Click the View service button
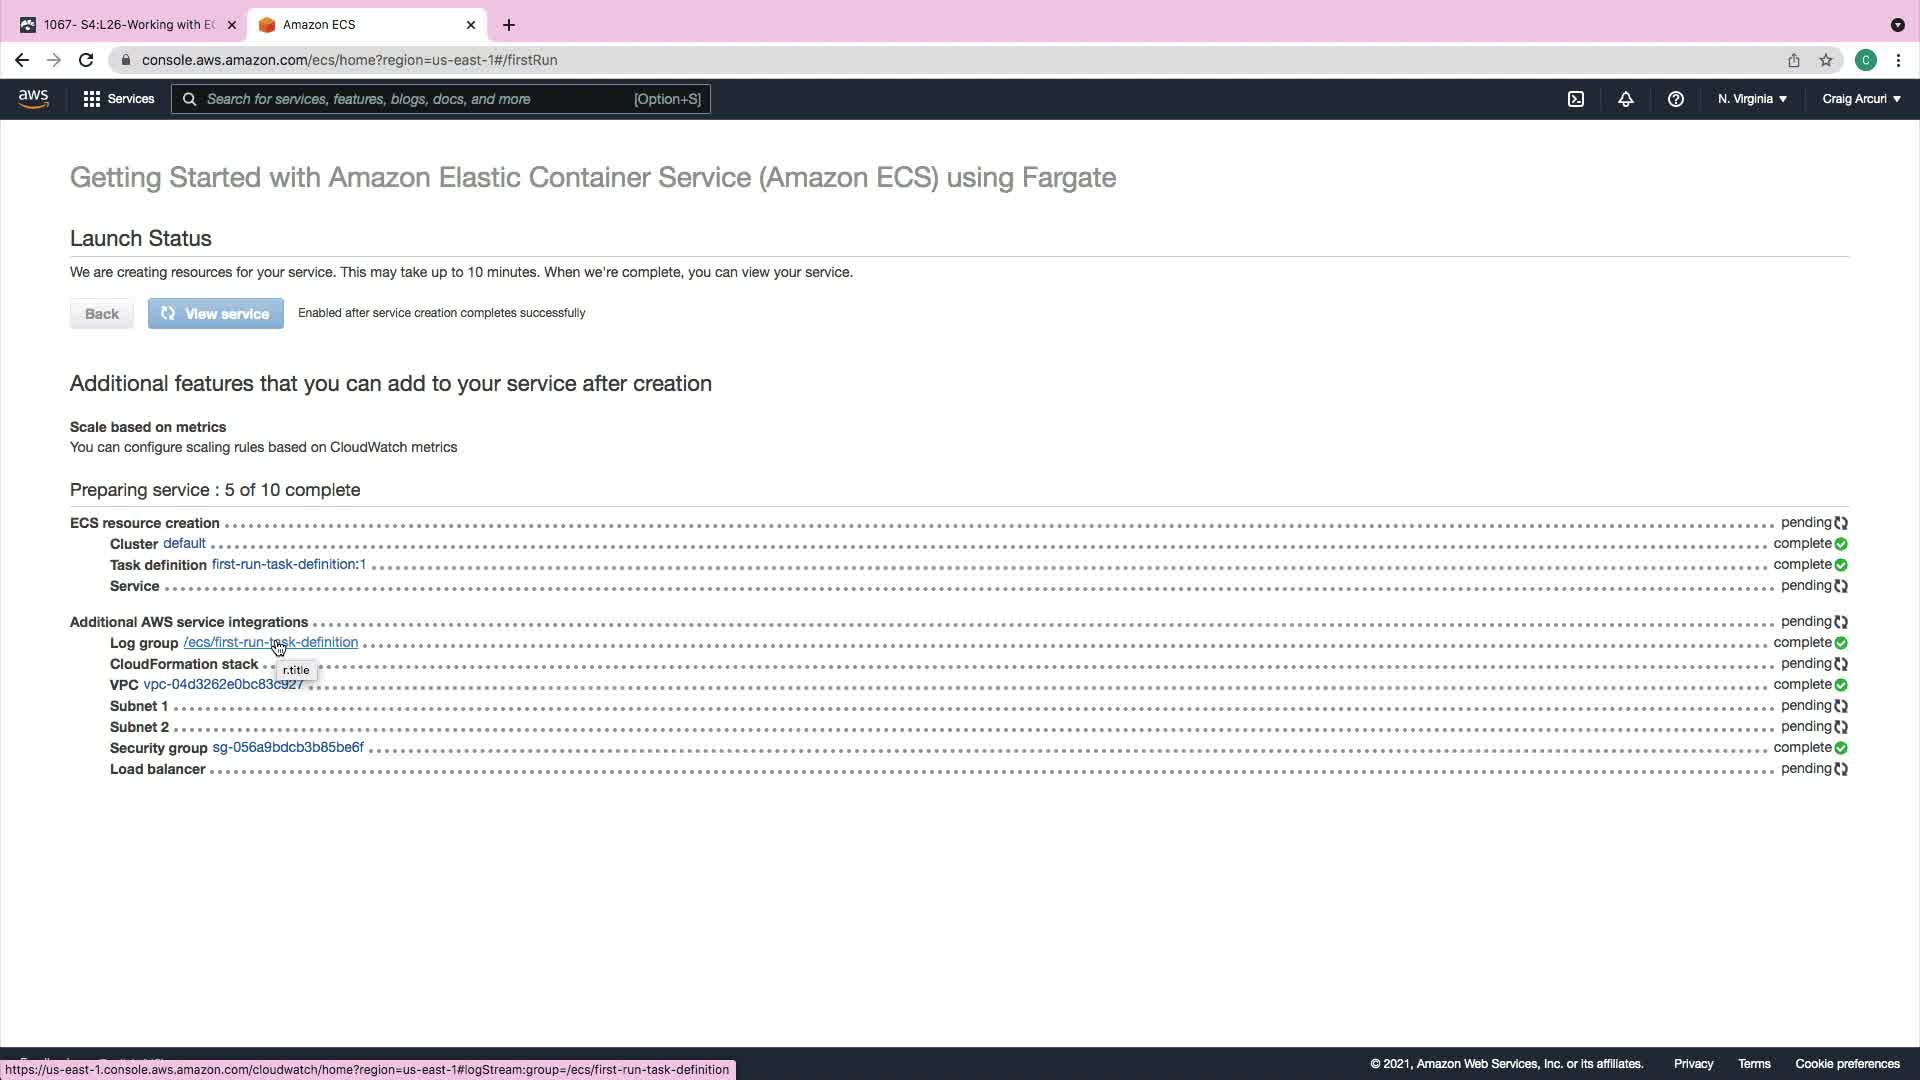 point(216,314)
